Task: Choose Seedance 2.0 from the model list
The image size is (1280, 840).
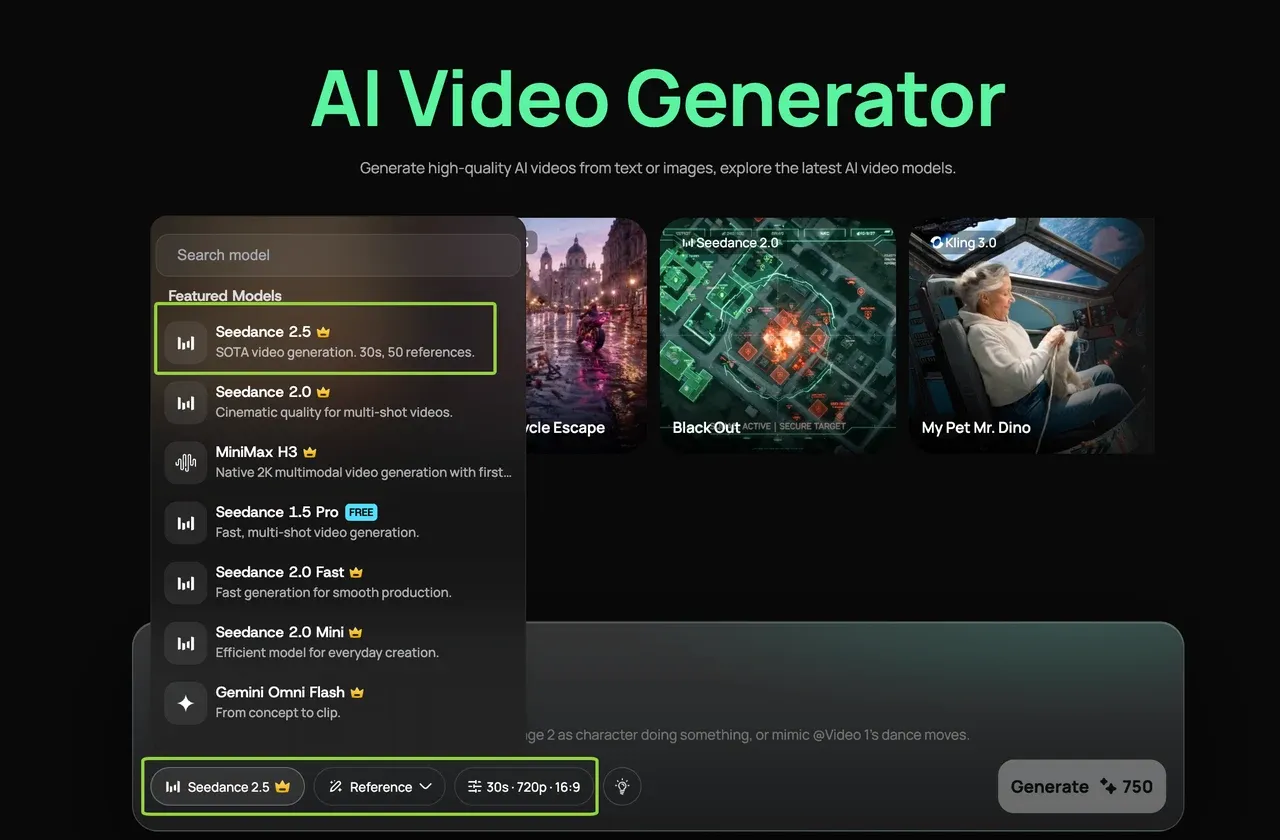Action: [340, 402]
